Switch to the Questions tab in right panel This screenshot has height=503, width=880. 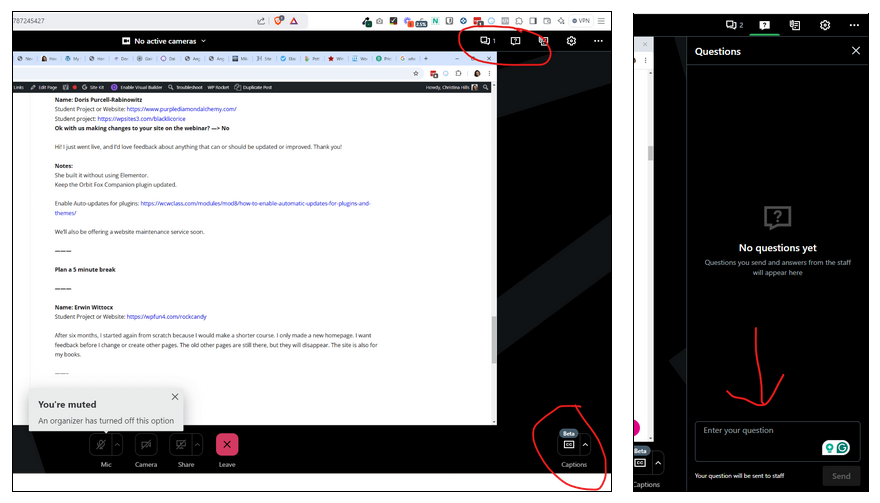(764, 25)
